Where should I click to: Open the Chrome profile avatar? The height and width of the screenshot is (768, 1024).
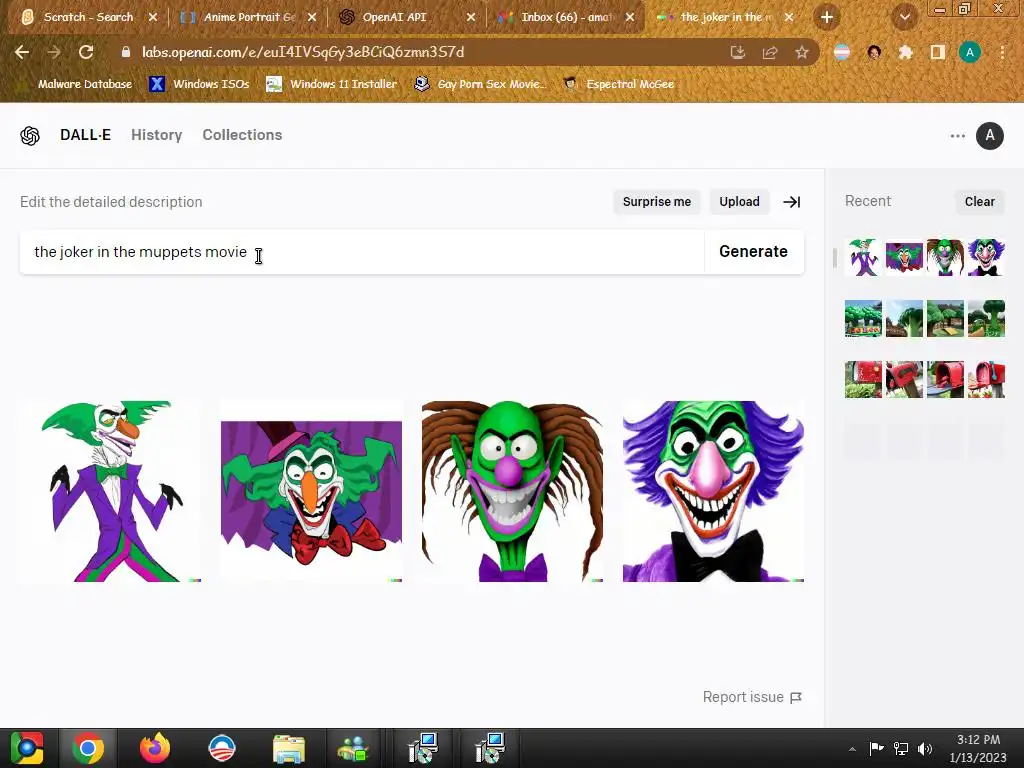pyautogui.click(x=970, y=52)
